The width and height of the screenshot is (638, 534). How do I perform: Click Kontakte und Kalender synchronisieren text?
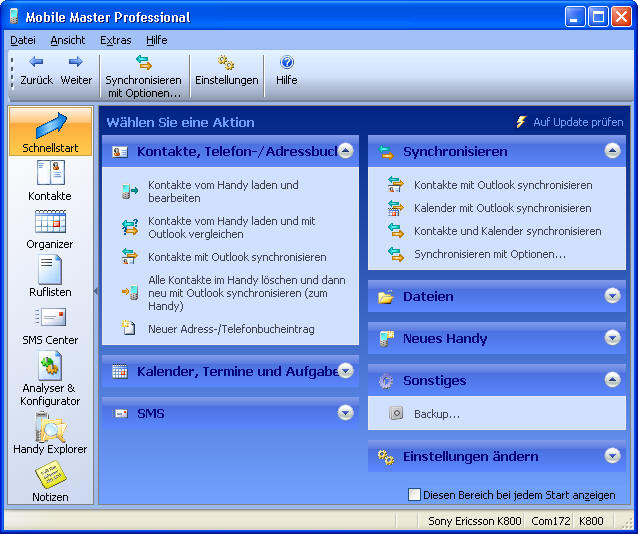pos(507,231)
